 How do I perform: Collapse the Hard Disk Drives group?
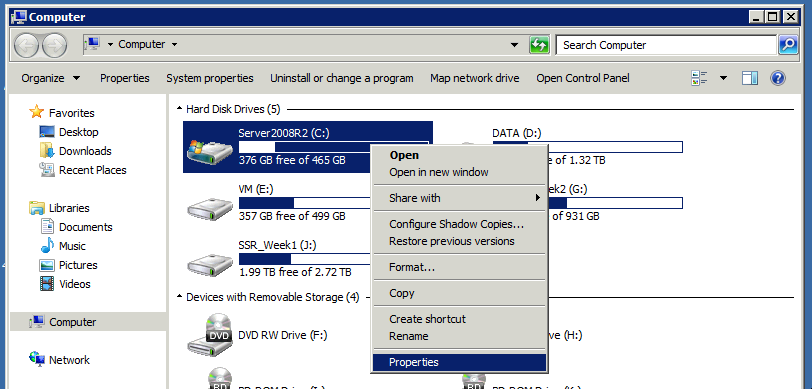pyautogui.click(x=180, y=109)
